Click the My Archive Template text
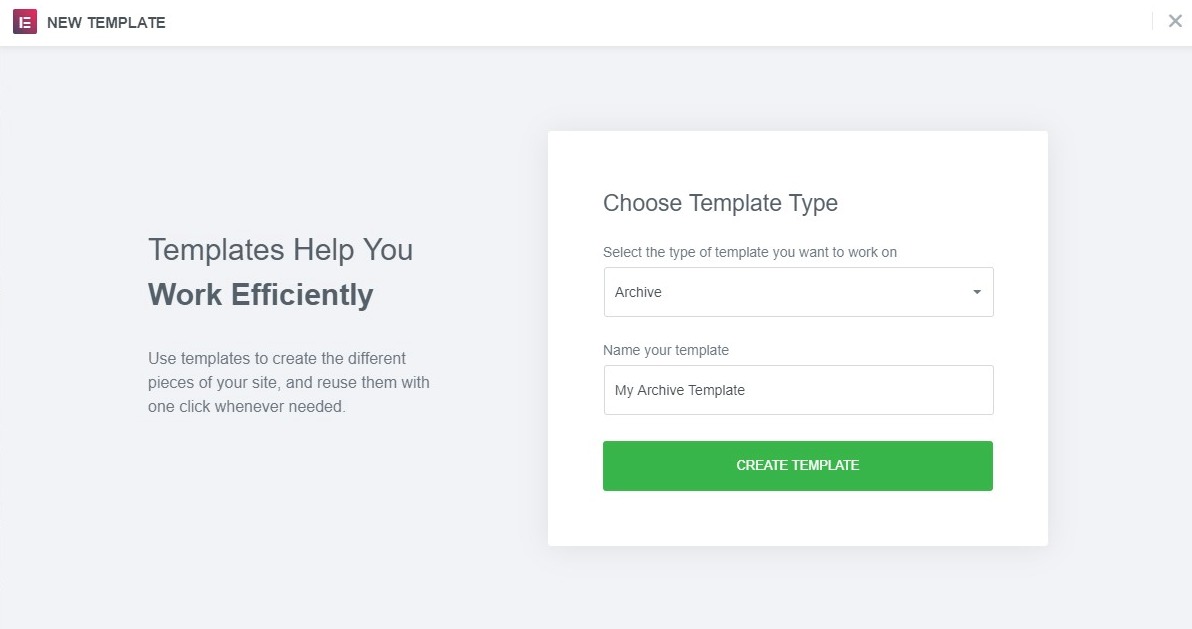The height and width of the screenshot is (629, 1192). click(680, 390)
